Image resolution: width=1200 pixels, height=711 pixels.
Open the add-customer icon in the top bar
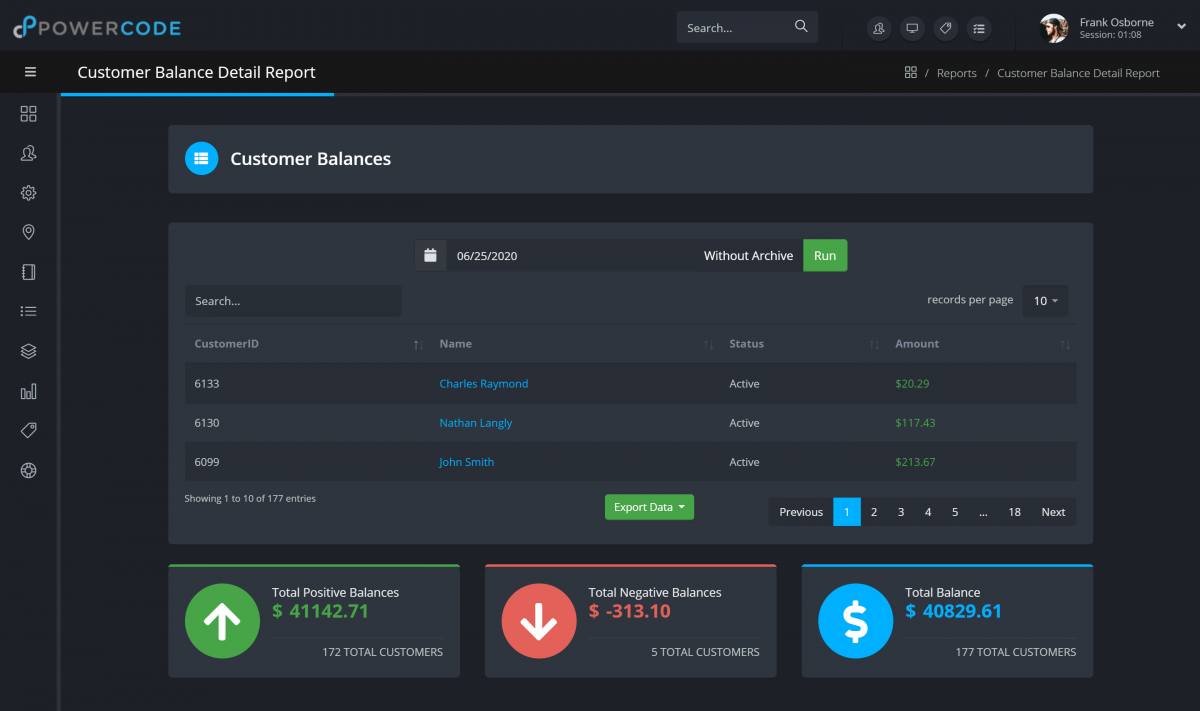(878, 28)
